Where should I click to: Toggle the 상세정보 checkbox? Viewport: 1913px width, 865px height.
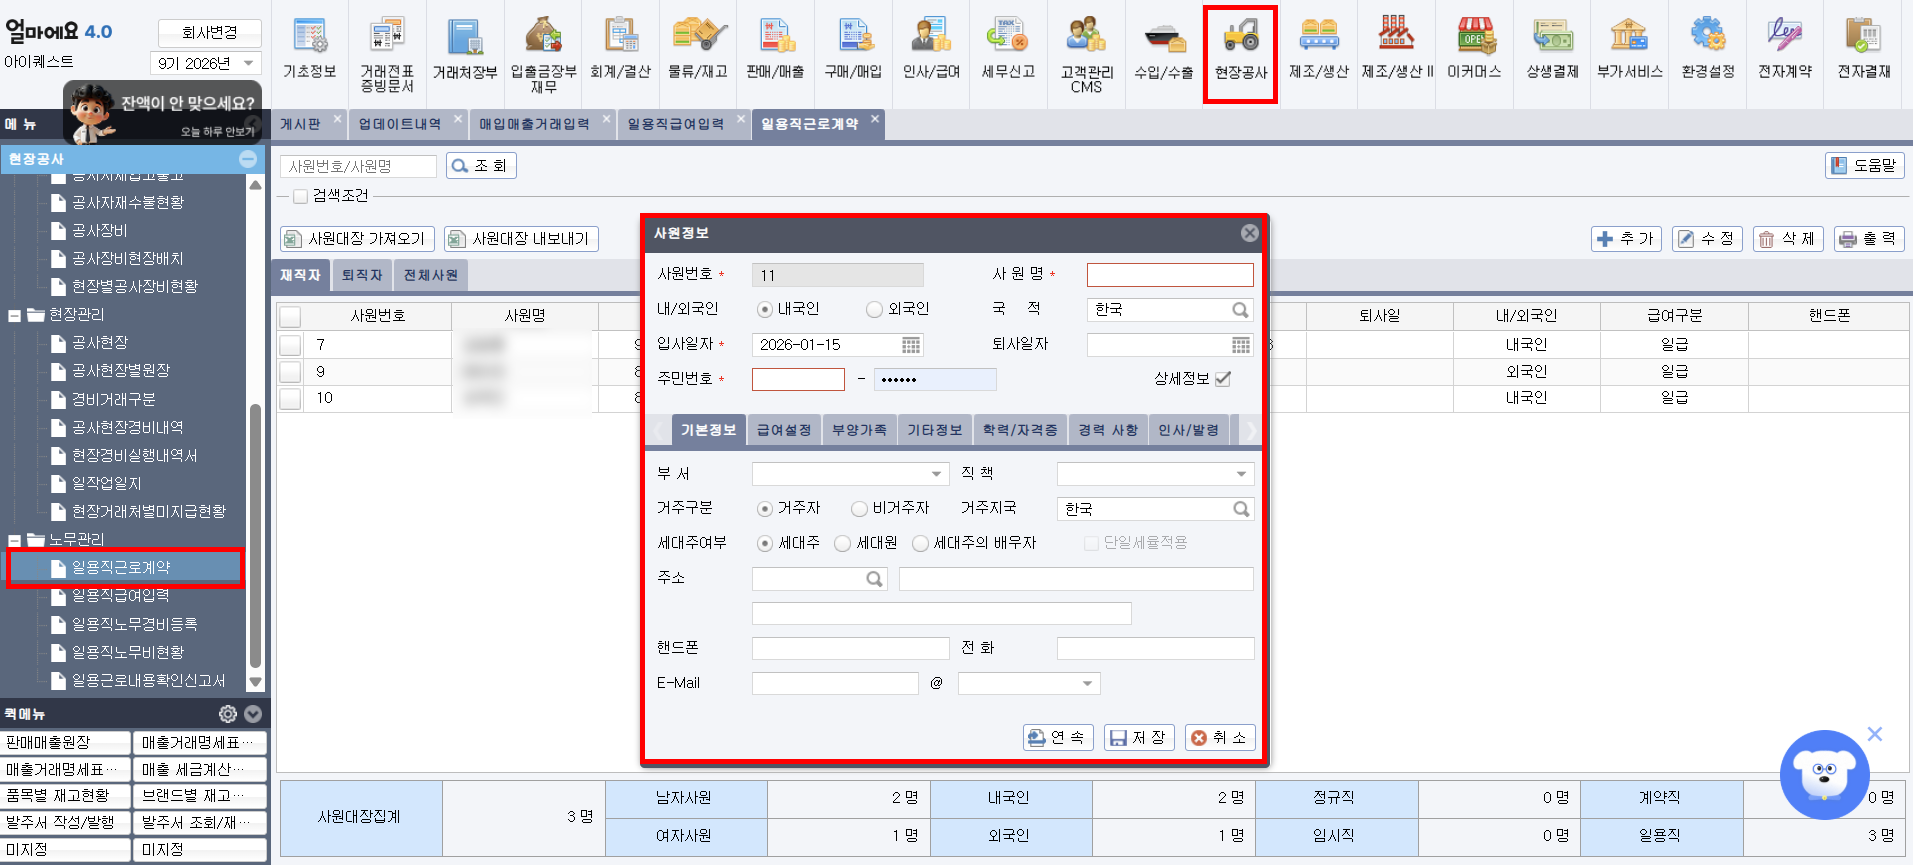pos(1222,379)
